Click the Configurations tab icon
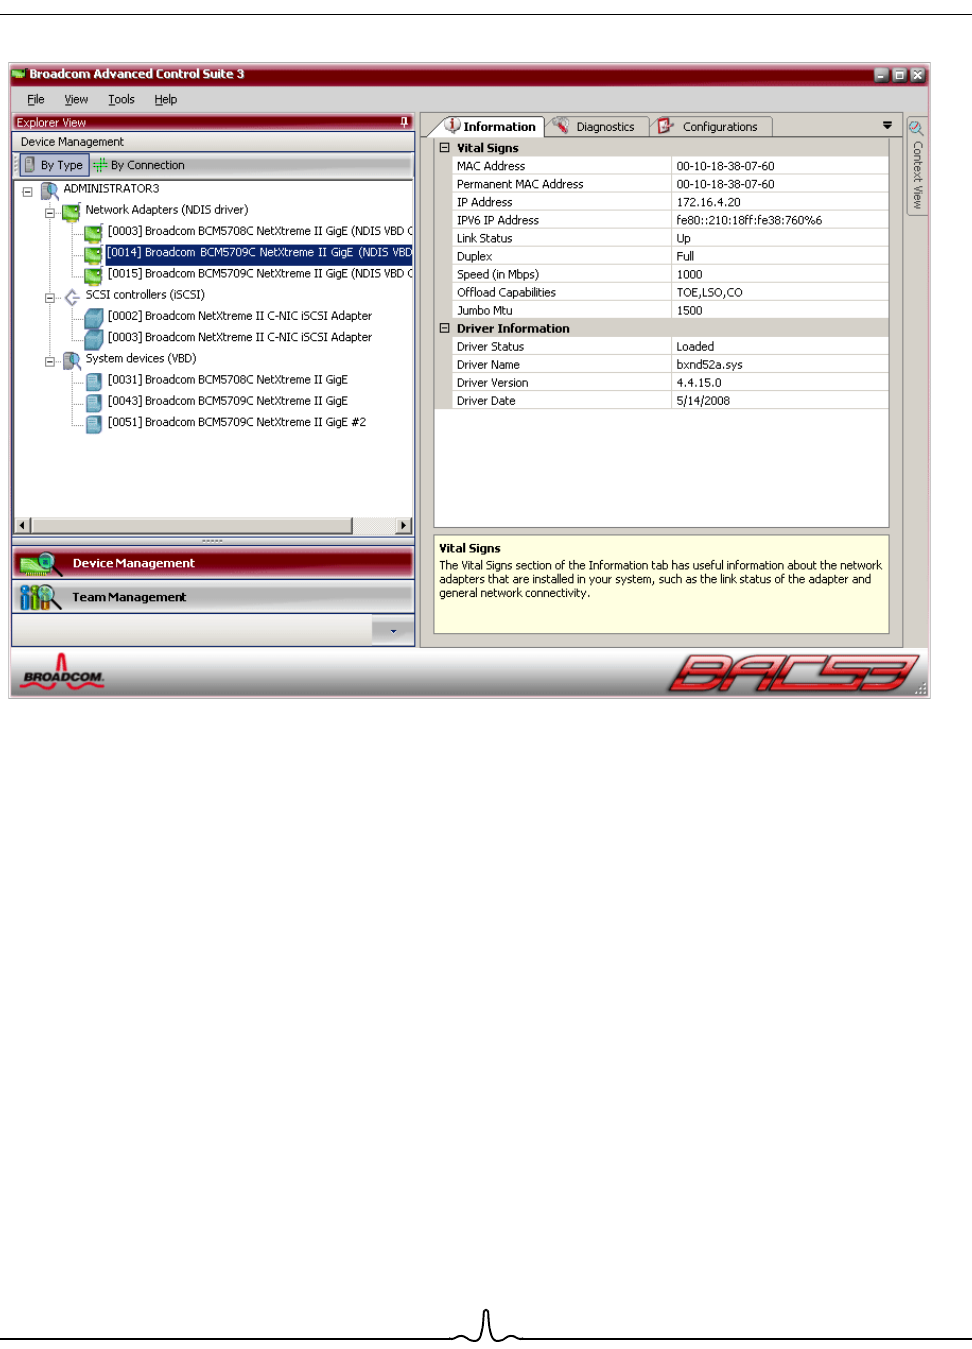Image resolution: width=972 pixels, height=1349 pixels. pos(666,126)
